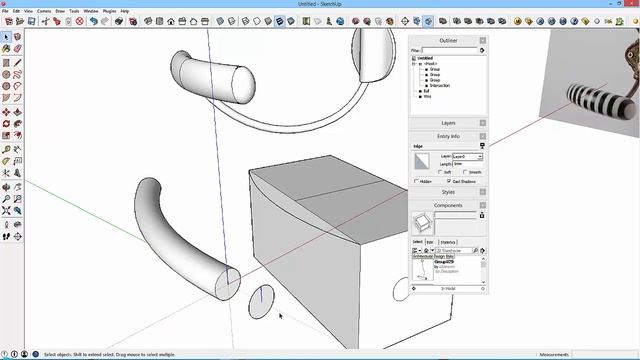Click the material swatch in Entity Info
The height and width of the screenshot is (360, 640).
point(422,161)
